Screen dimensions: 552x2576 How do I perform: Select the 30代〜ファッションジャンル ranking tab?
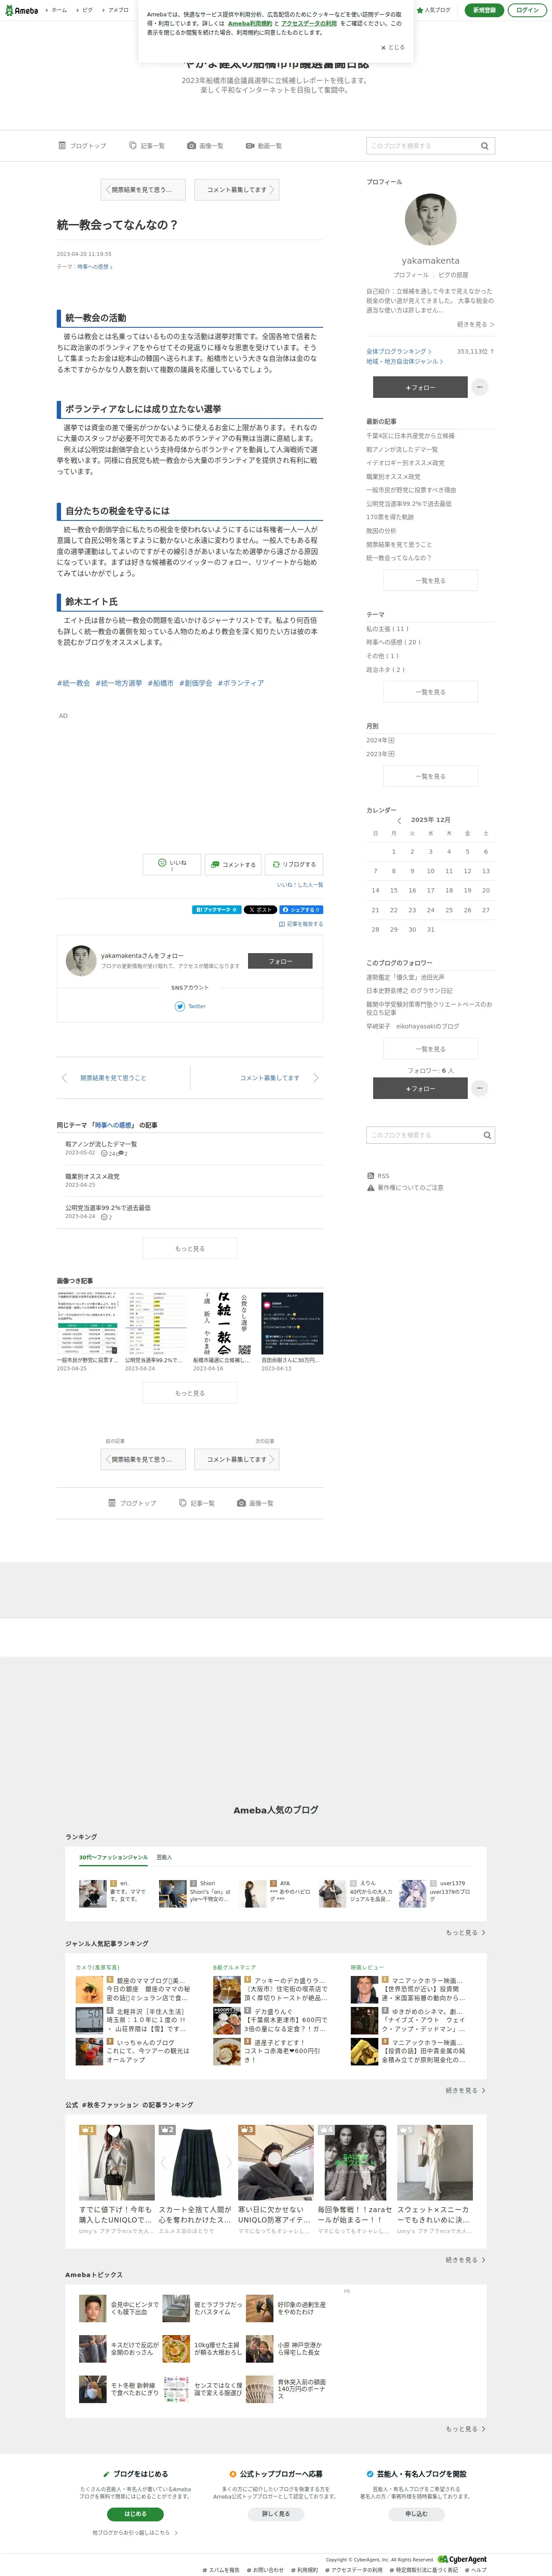(x=113, y=1857)
